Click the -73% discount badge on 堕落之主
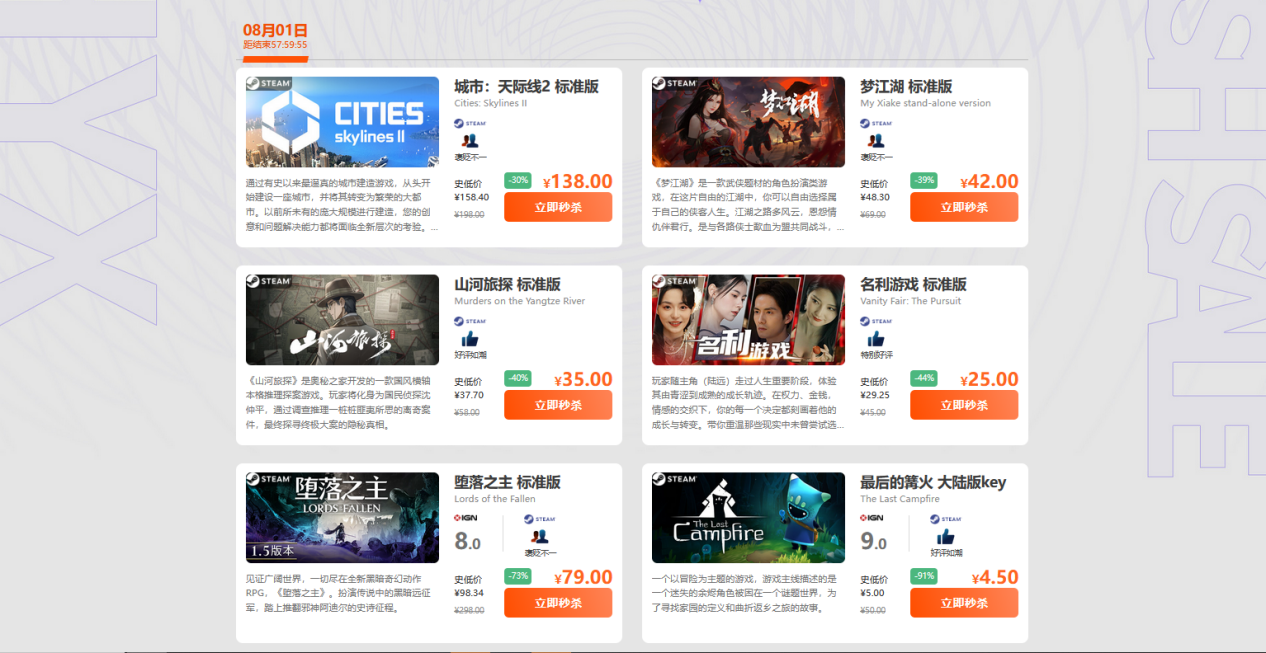 coord(518,576)
